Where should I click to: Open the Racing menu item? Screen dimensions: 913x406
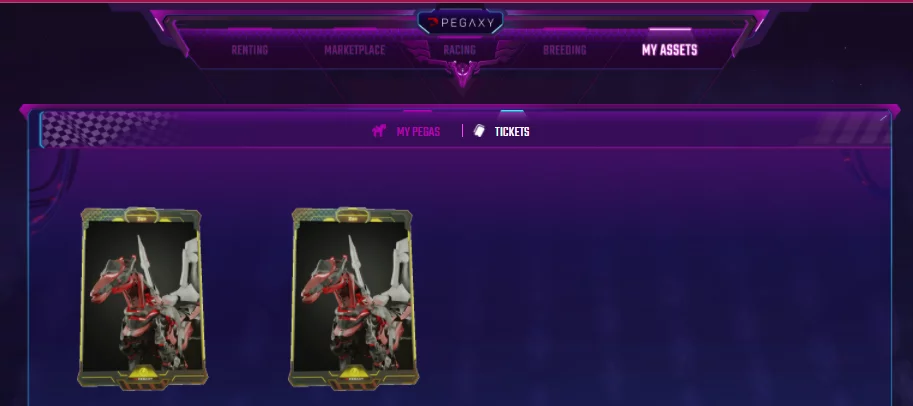[x=459, y=50]
